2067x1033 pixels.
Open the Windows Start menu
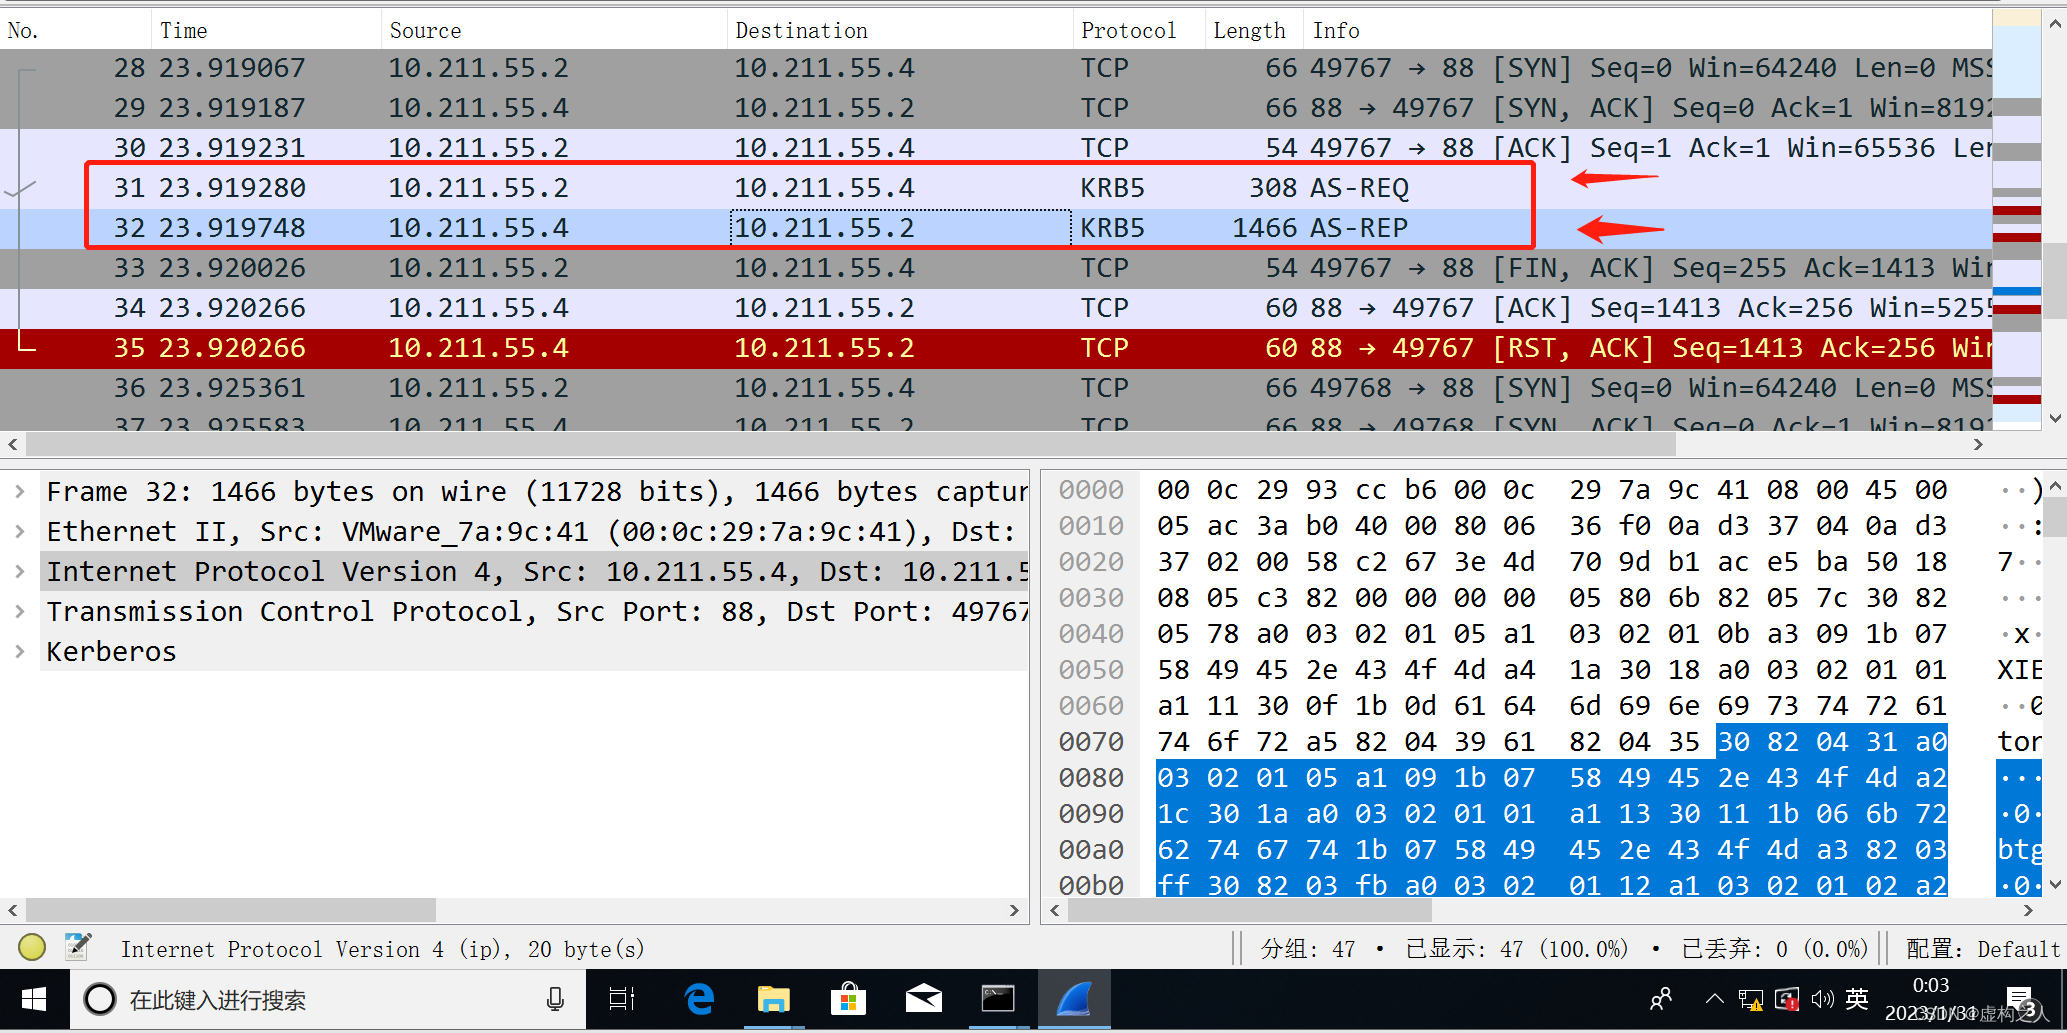coord(34,999)
